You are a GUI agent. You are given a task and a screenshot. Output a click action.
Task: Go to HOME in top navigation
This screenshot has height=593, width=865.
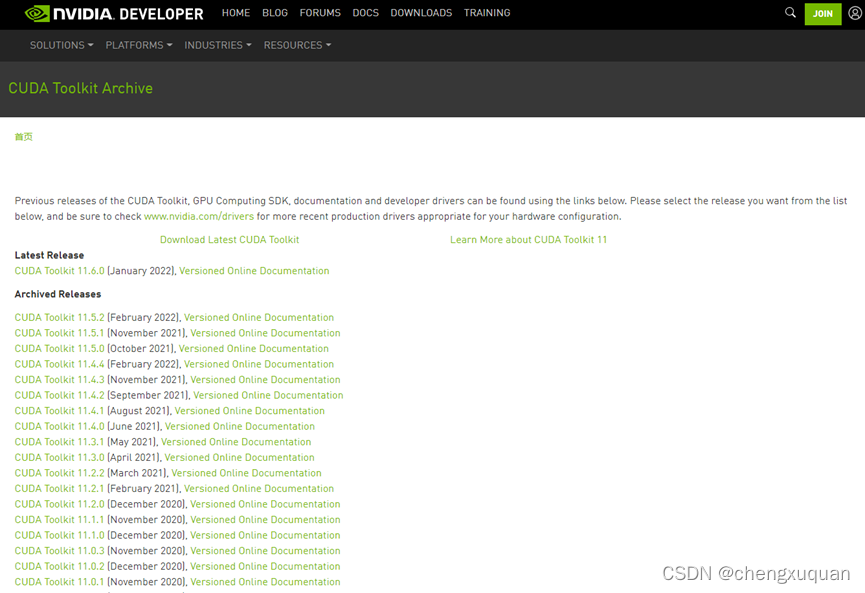236,13
